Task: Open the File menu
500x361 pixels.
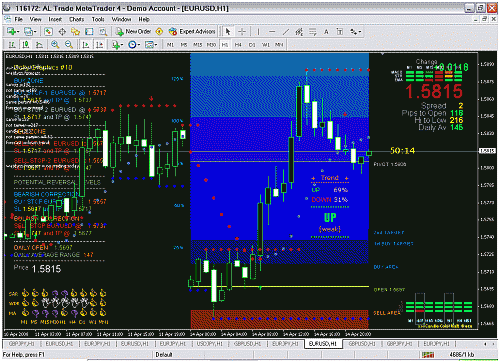Action: 19,19
